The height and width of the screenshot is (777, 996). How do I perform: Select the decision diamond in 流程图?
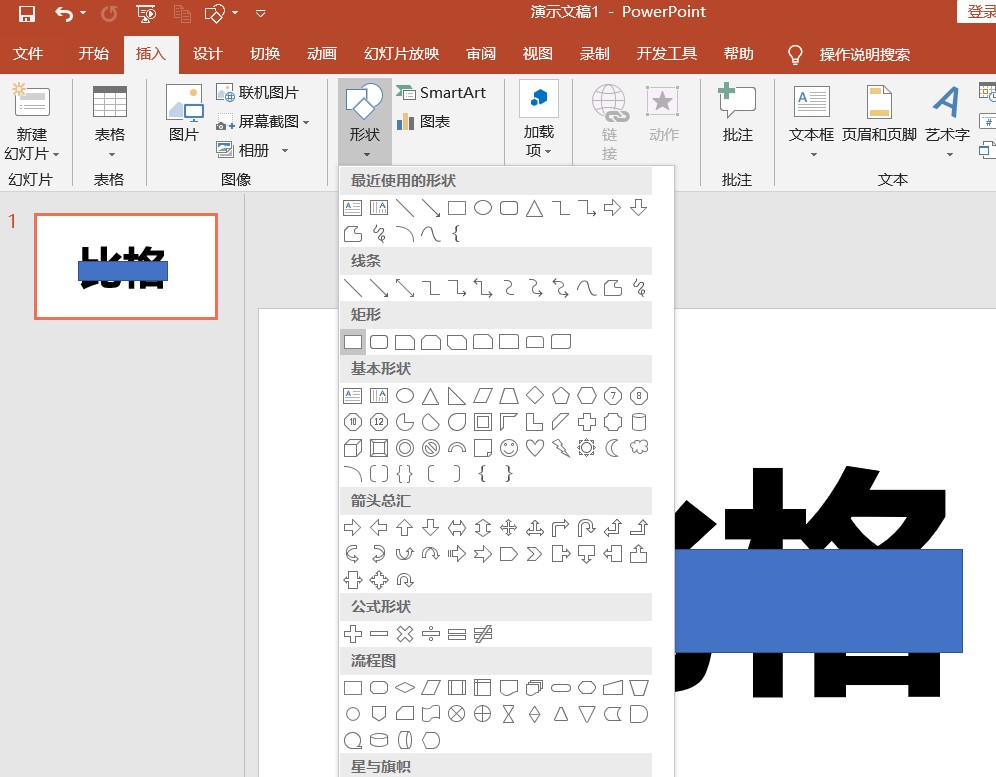405,687
